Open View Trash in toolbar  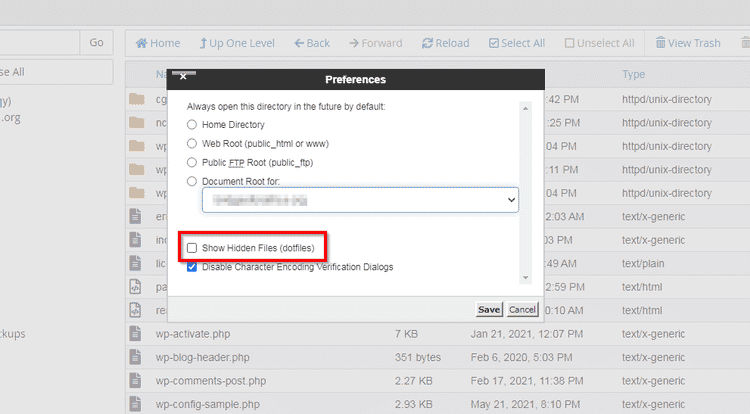[x=687, y=43]
